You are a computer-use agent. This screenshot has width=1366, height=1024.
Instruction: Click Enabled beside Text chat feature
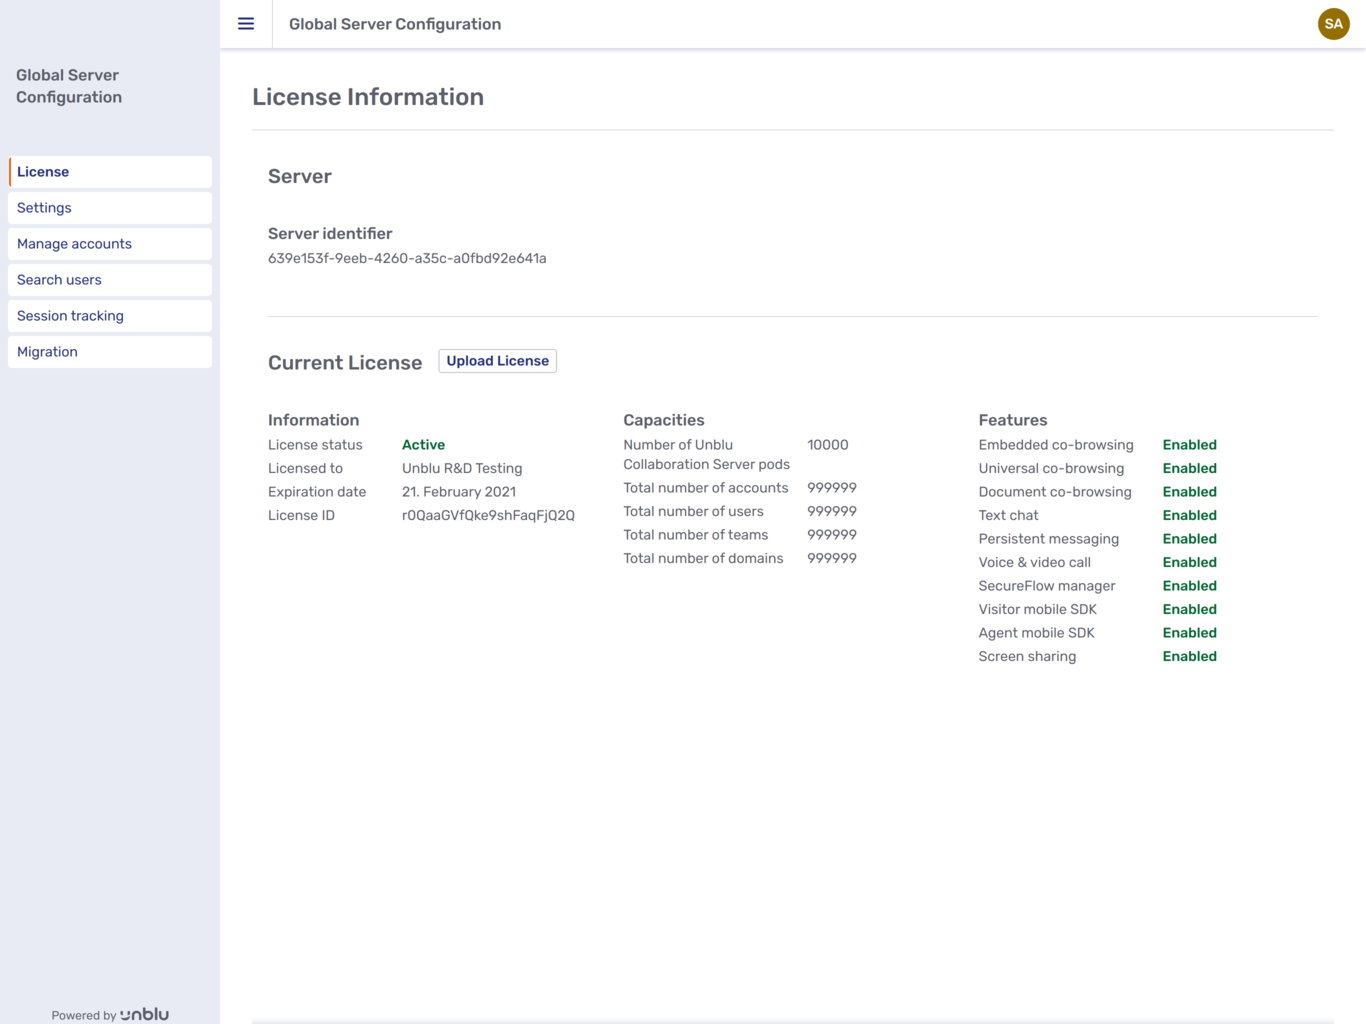1189,515
